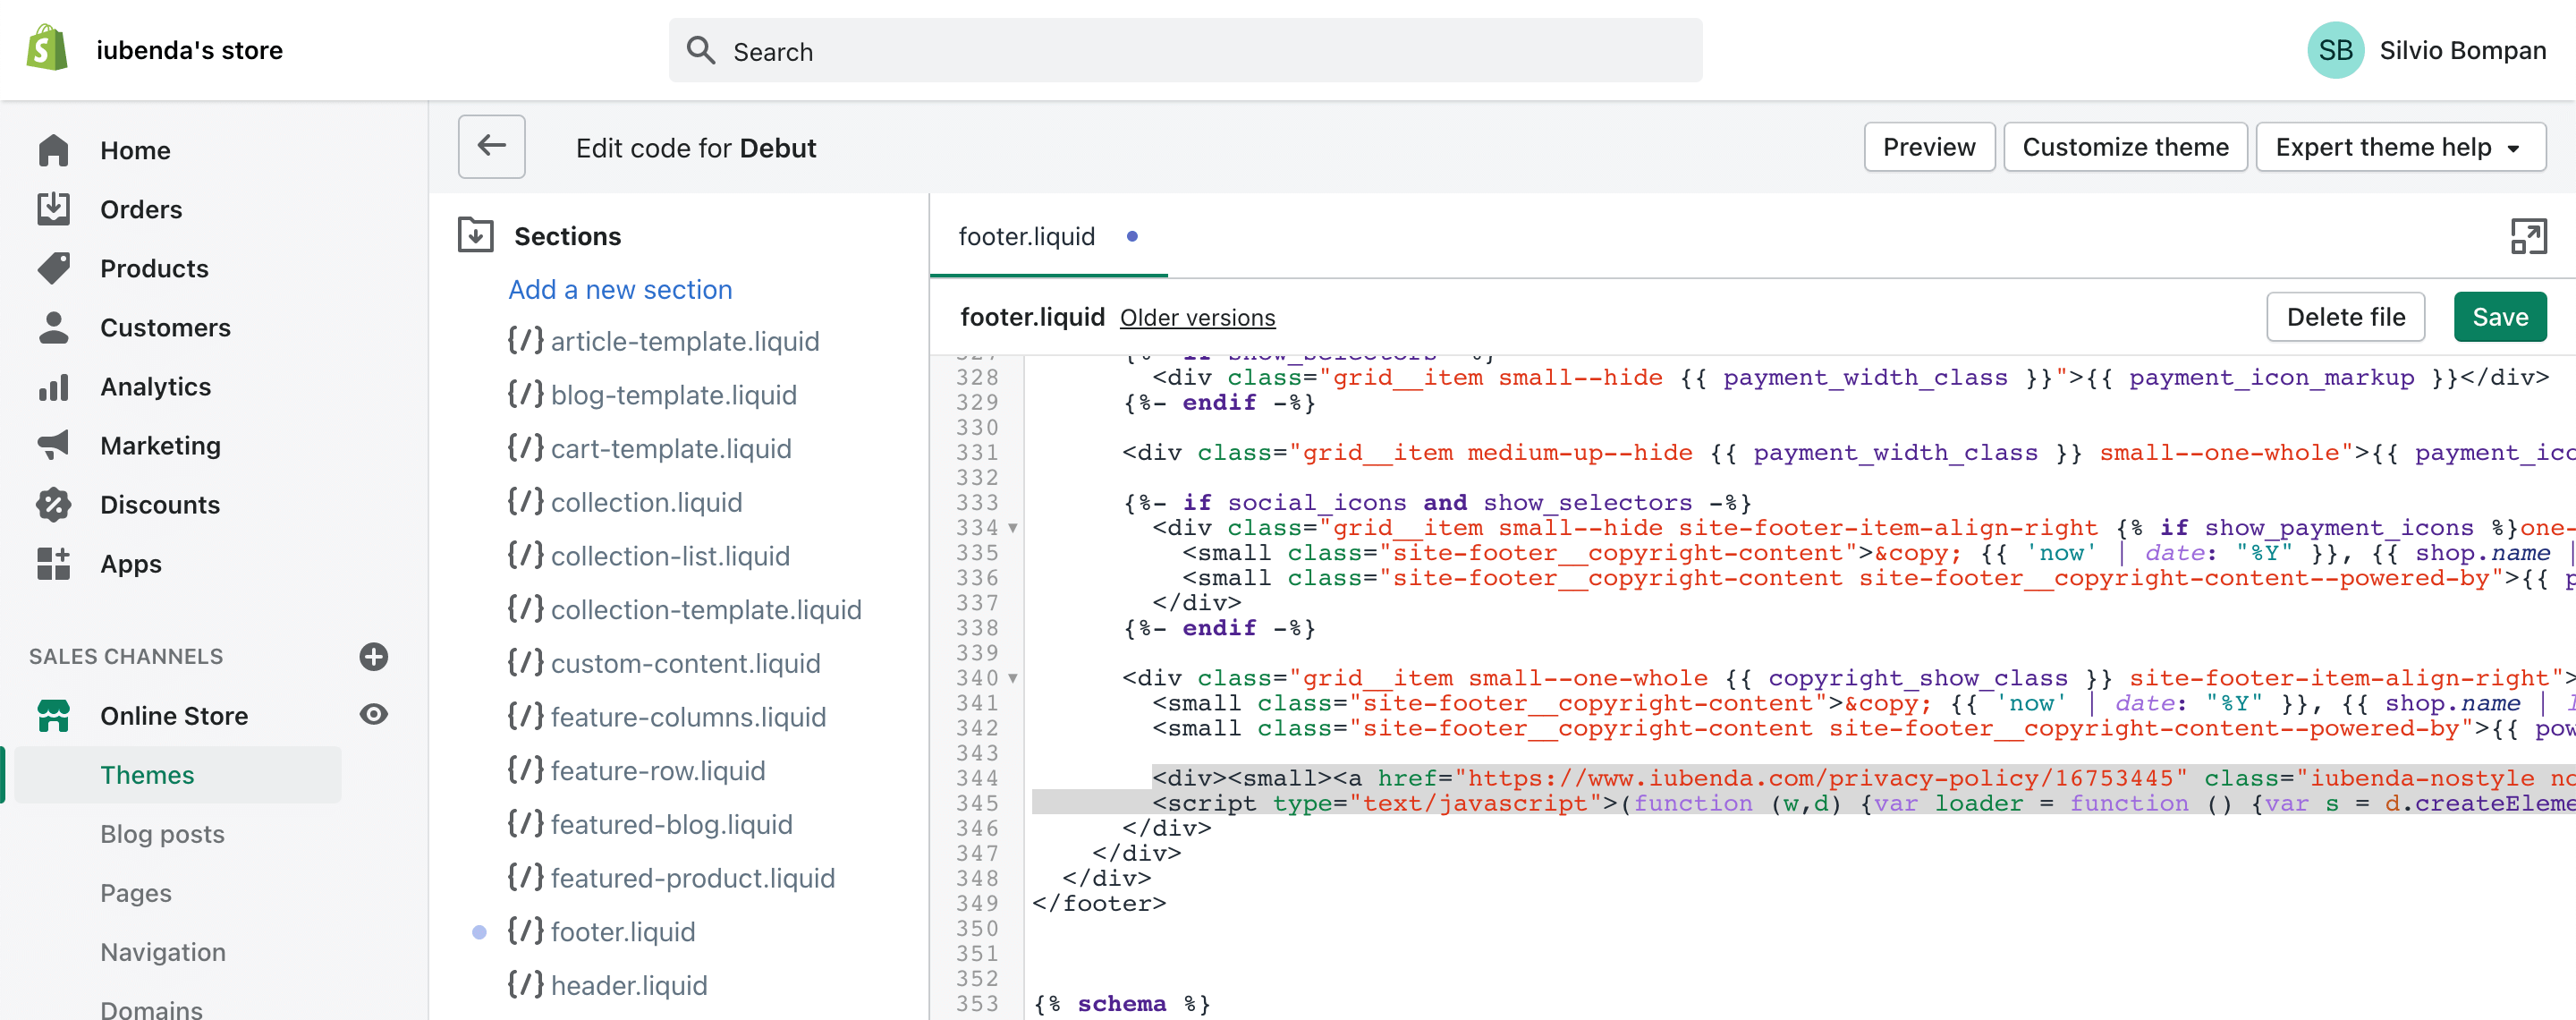Click the Sections folder icon
2576x1020 pixels.
(x=477, y=234)
